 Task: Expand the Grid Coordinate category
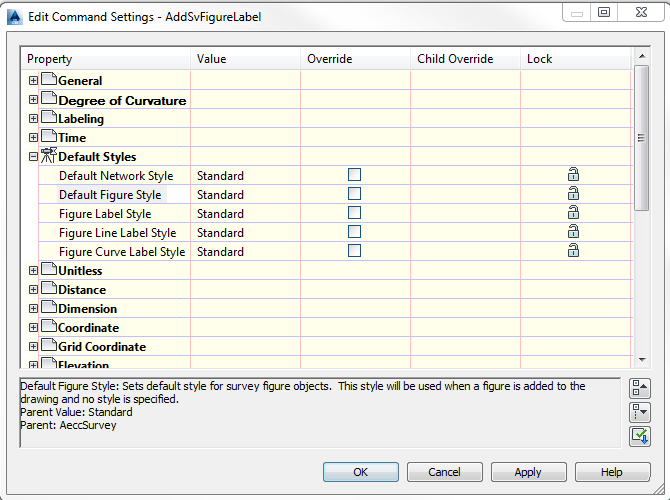(34, 347)
